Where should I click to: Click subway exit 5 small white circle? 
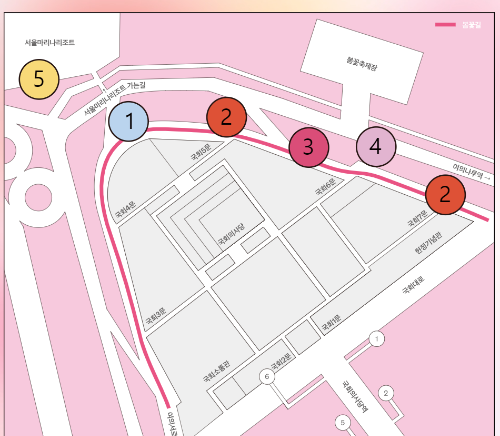(342, 422)
